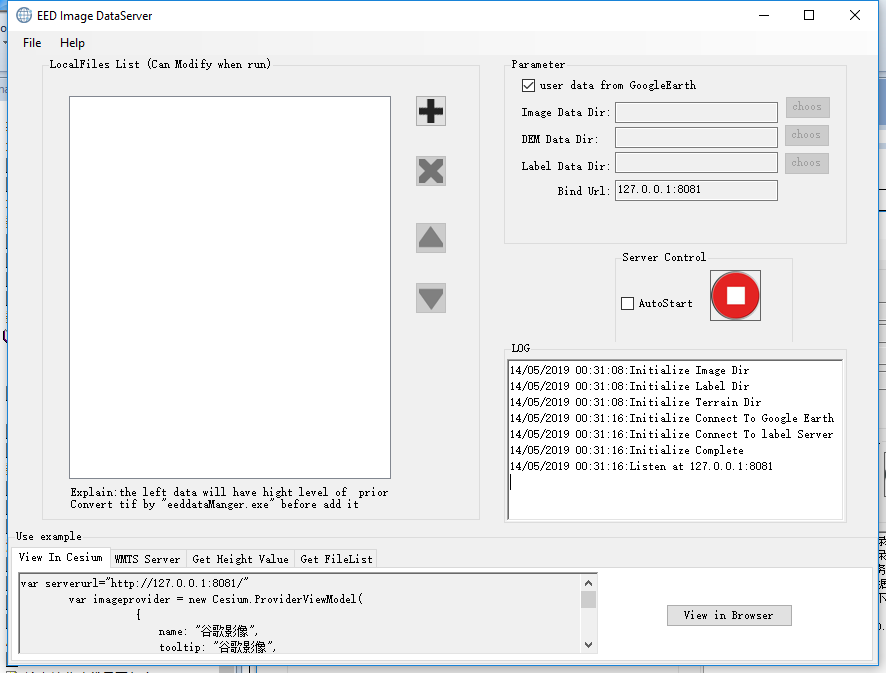Click inside the LocalFiles list box

[229, 287]
